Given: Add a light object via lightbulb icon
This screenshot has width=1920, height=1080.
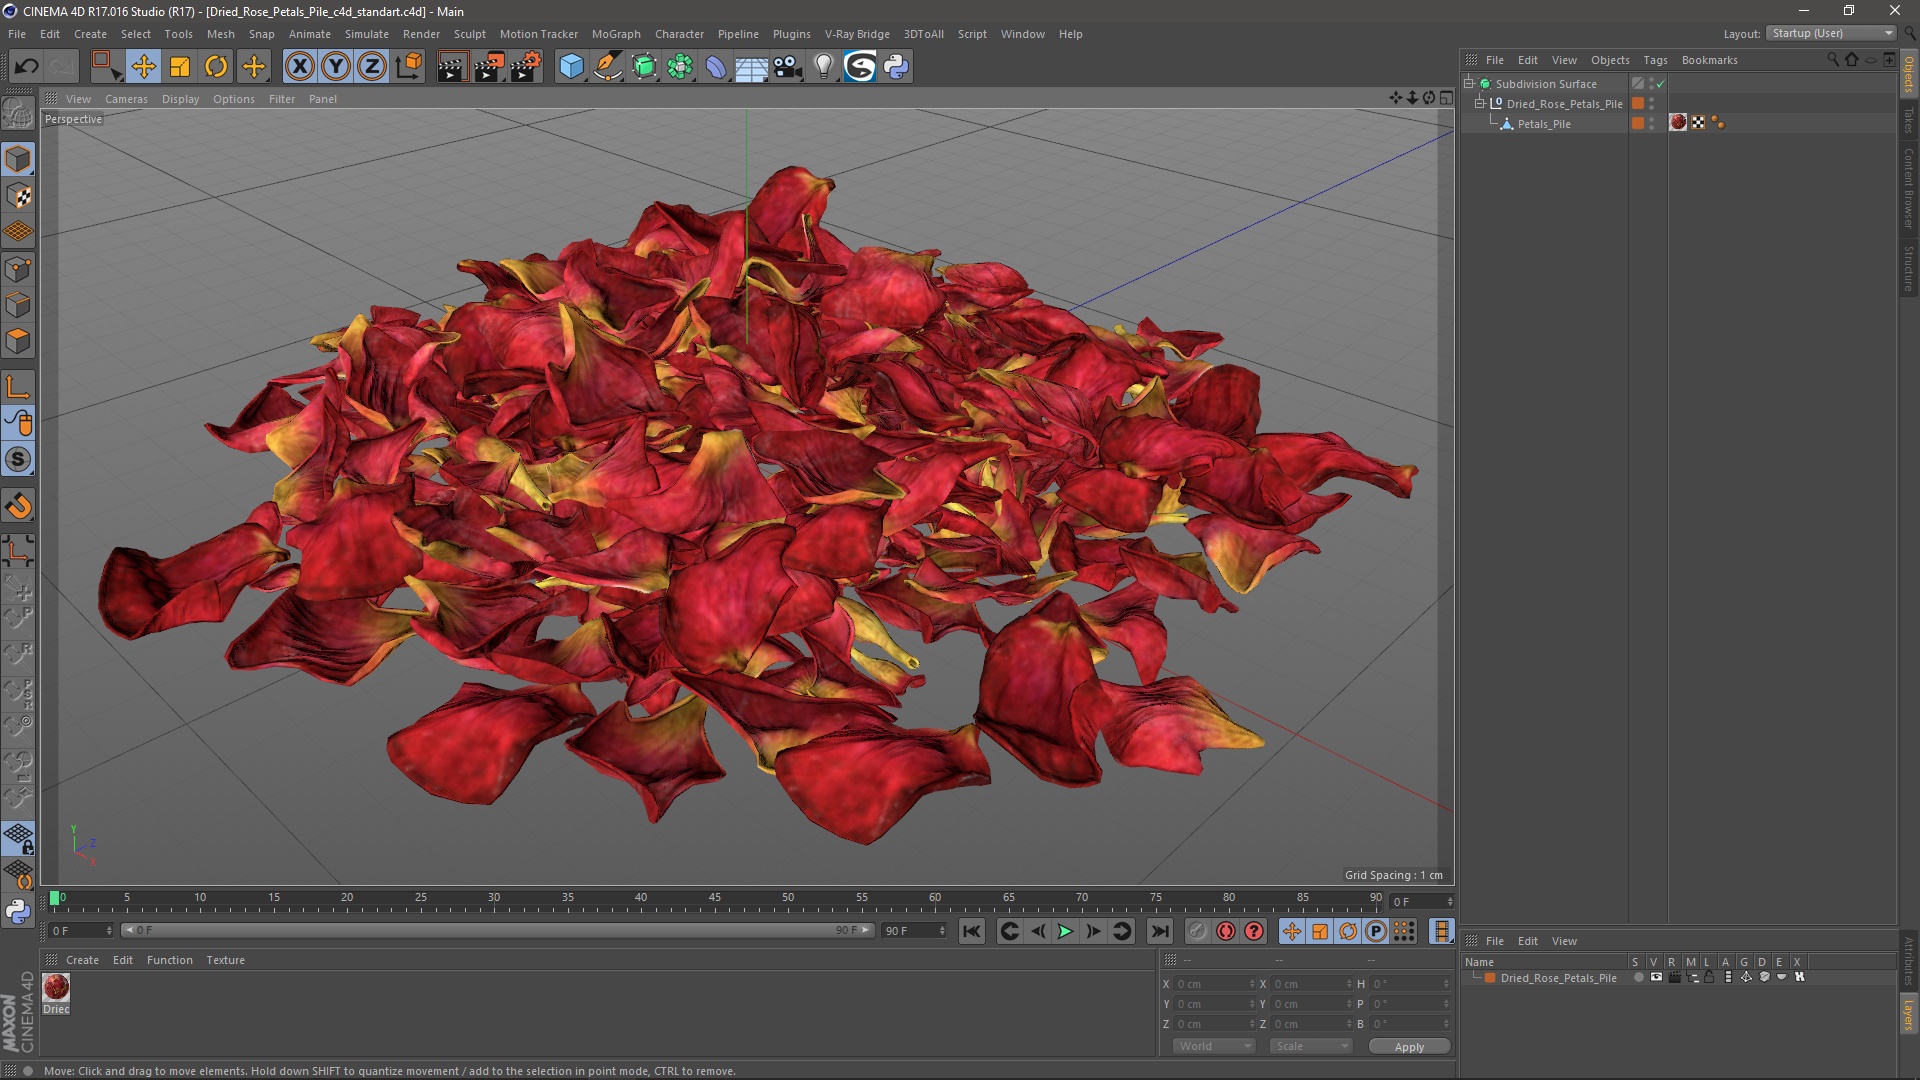Looking at the screenshot, I should pos(823,67).
